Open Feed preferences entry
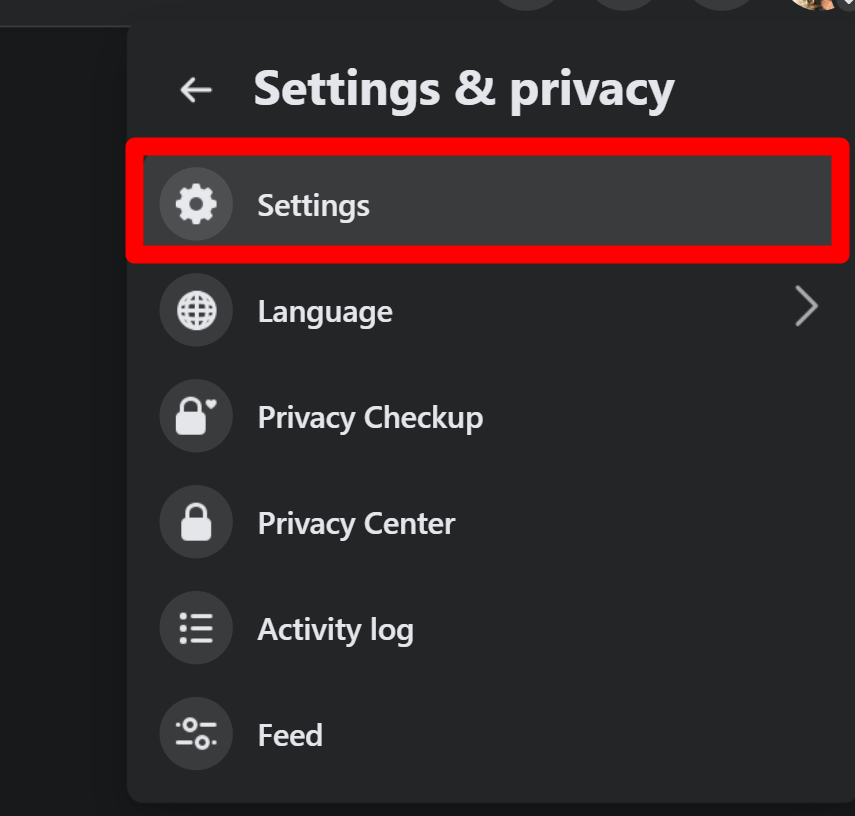This screenshot has width=855, height=816. click(x=290, y=735)
